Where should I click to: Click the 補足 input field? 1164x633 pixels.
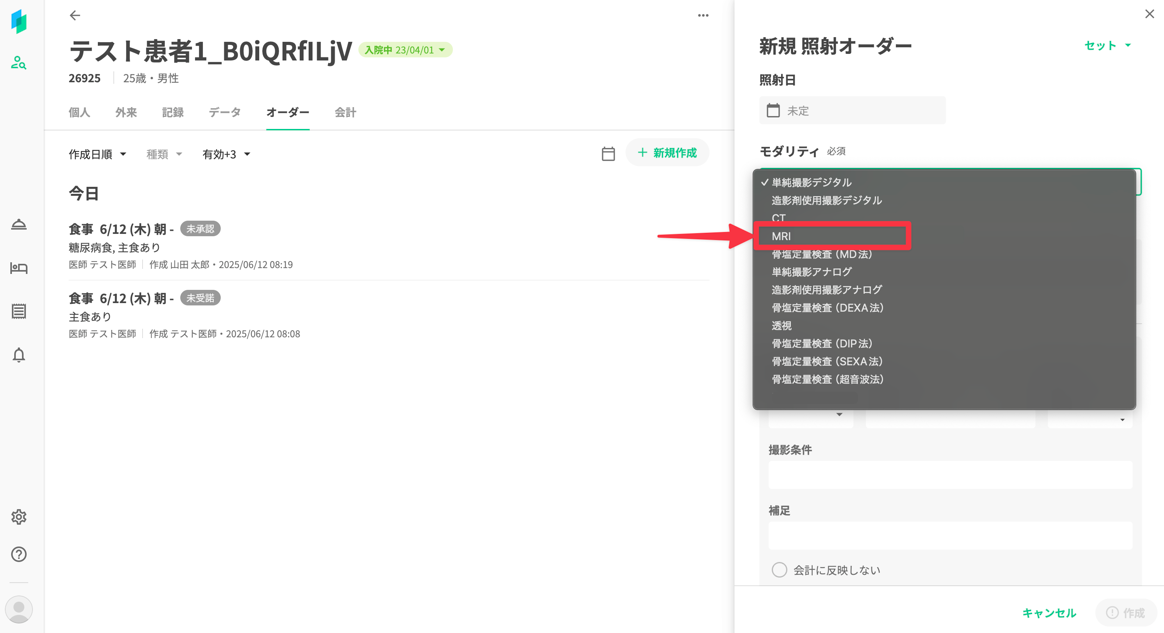pyautogui.click(x=950, y=535)
